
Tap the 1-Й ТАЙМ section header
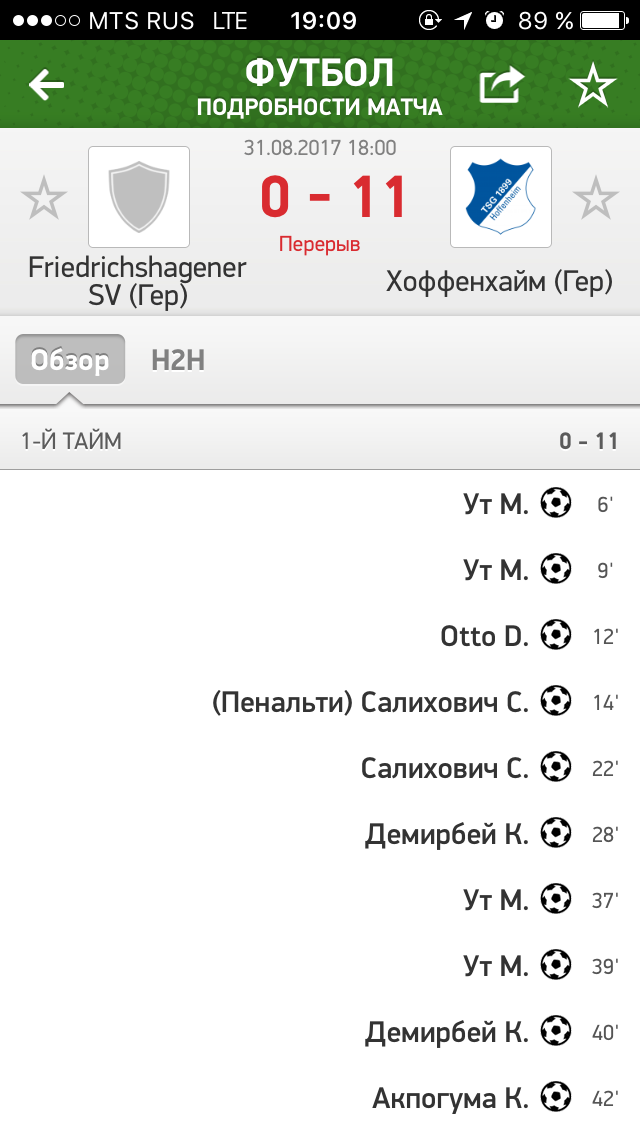tap(72, 441)
